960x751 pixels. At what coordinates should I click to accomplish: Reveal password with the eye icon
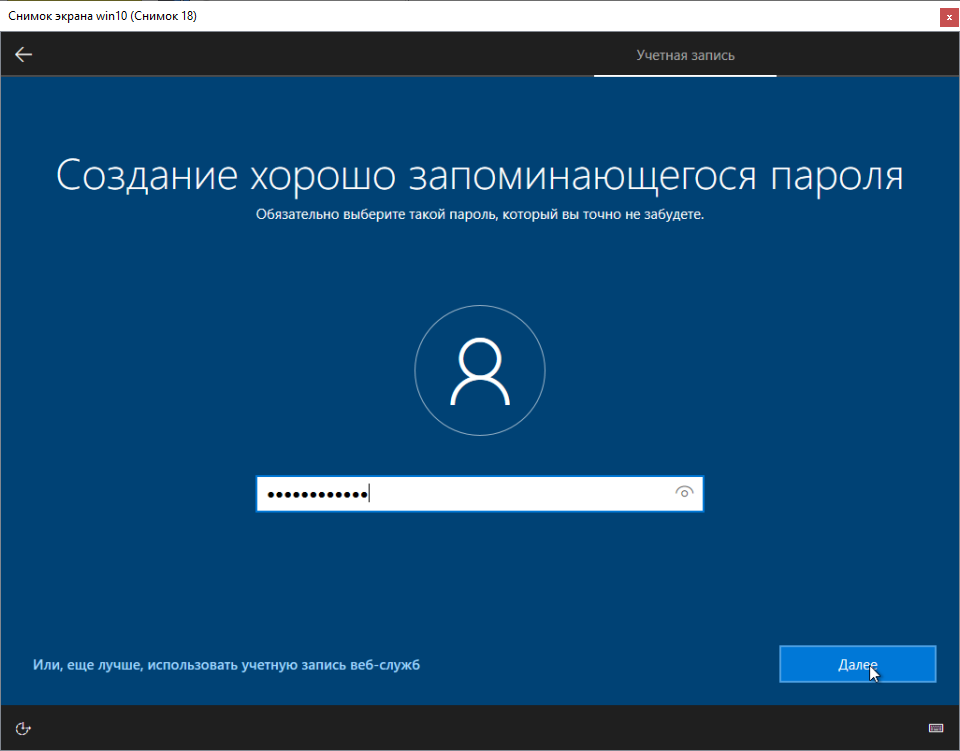coord(684,492)
